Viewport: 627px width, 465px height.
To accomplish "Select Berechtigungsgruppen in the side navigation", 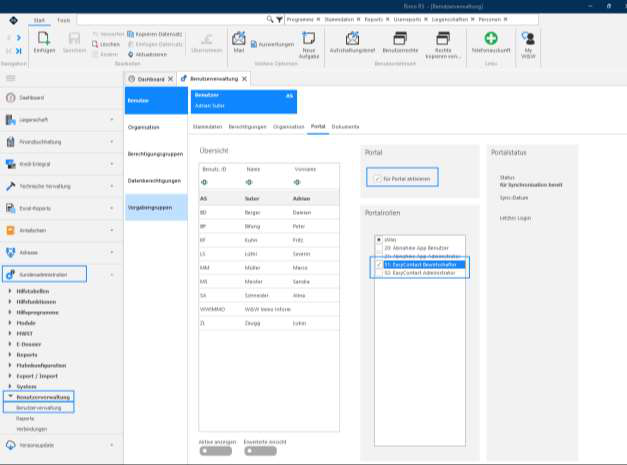I will click(155, 154).
